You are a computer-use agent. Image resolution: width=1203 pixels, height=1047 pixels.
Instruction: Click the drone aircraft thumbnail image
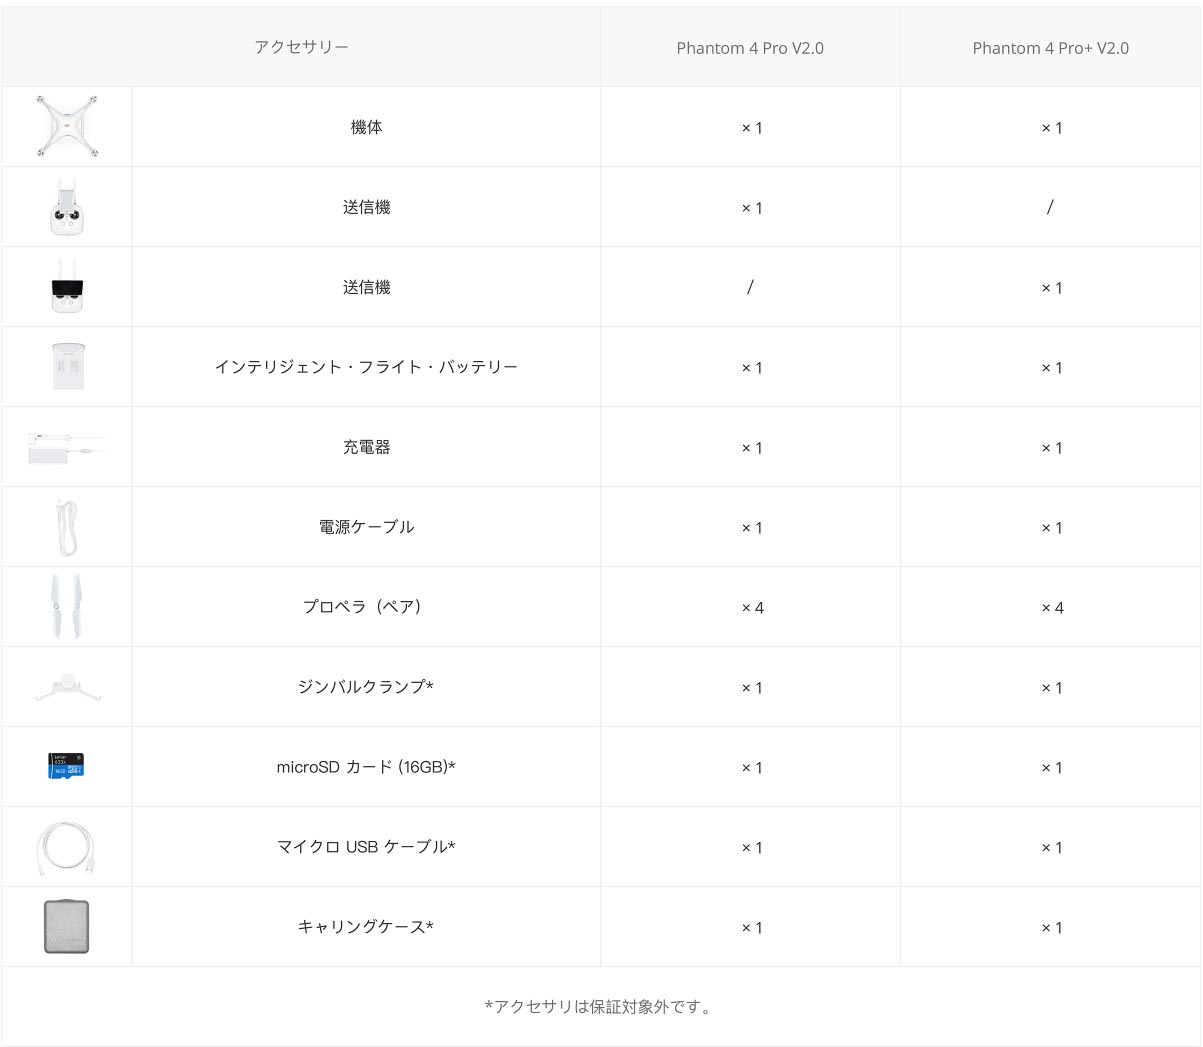coord(67,126)
